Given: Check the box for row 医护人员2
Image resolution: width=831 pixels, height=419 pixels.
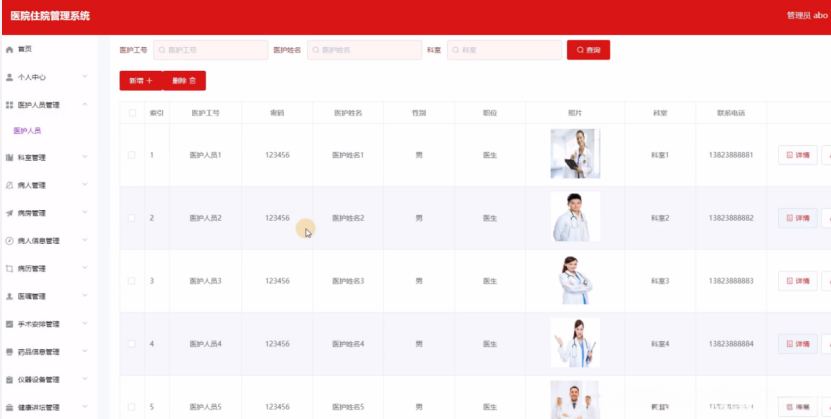Looking at the screenshot, I should 132,218.
